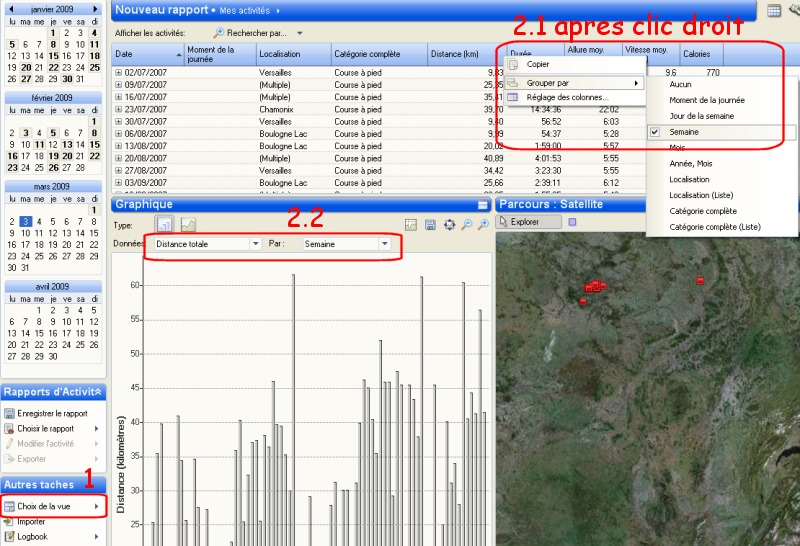Click the Explorer button in Parcours panel

[527, 222]
